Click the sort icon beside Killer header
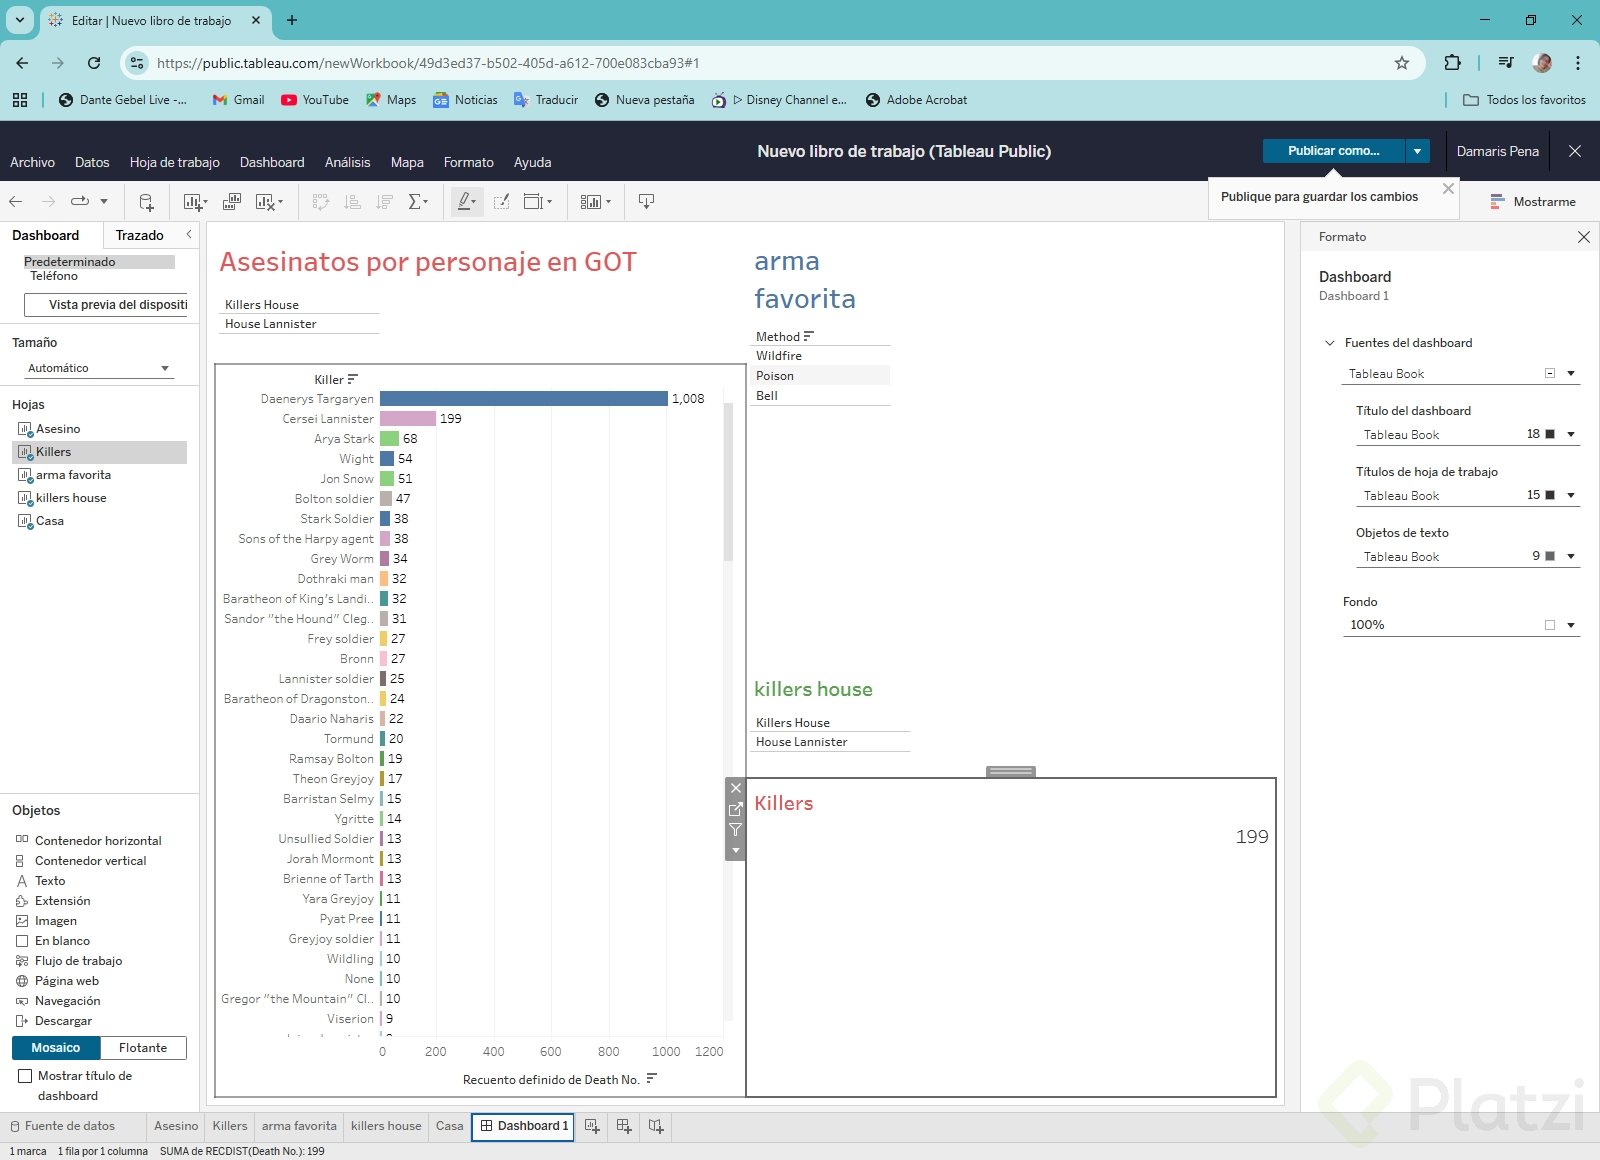The width and height of the screenshot is (1600, 1160). 353,379
